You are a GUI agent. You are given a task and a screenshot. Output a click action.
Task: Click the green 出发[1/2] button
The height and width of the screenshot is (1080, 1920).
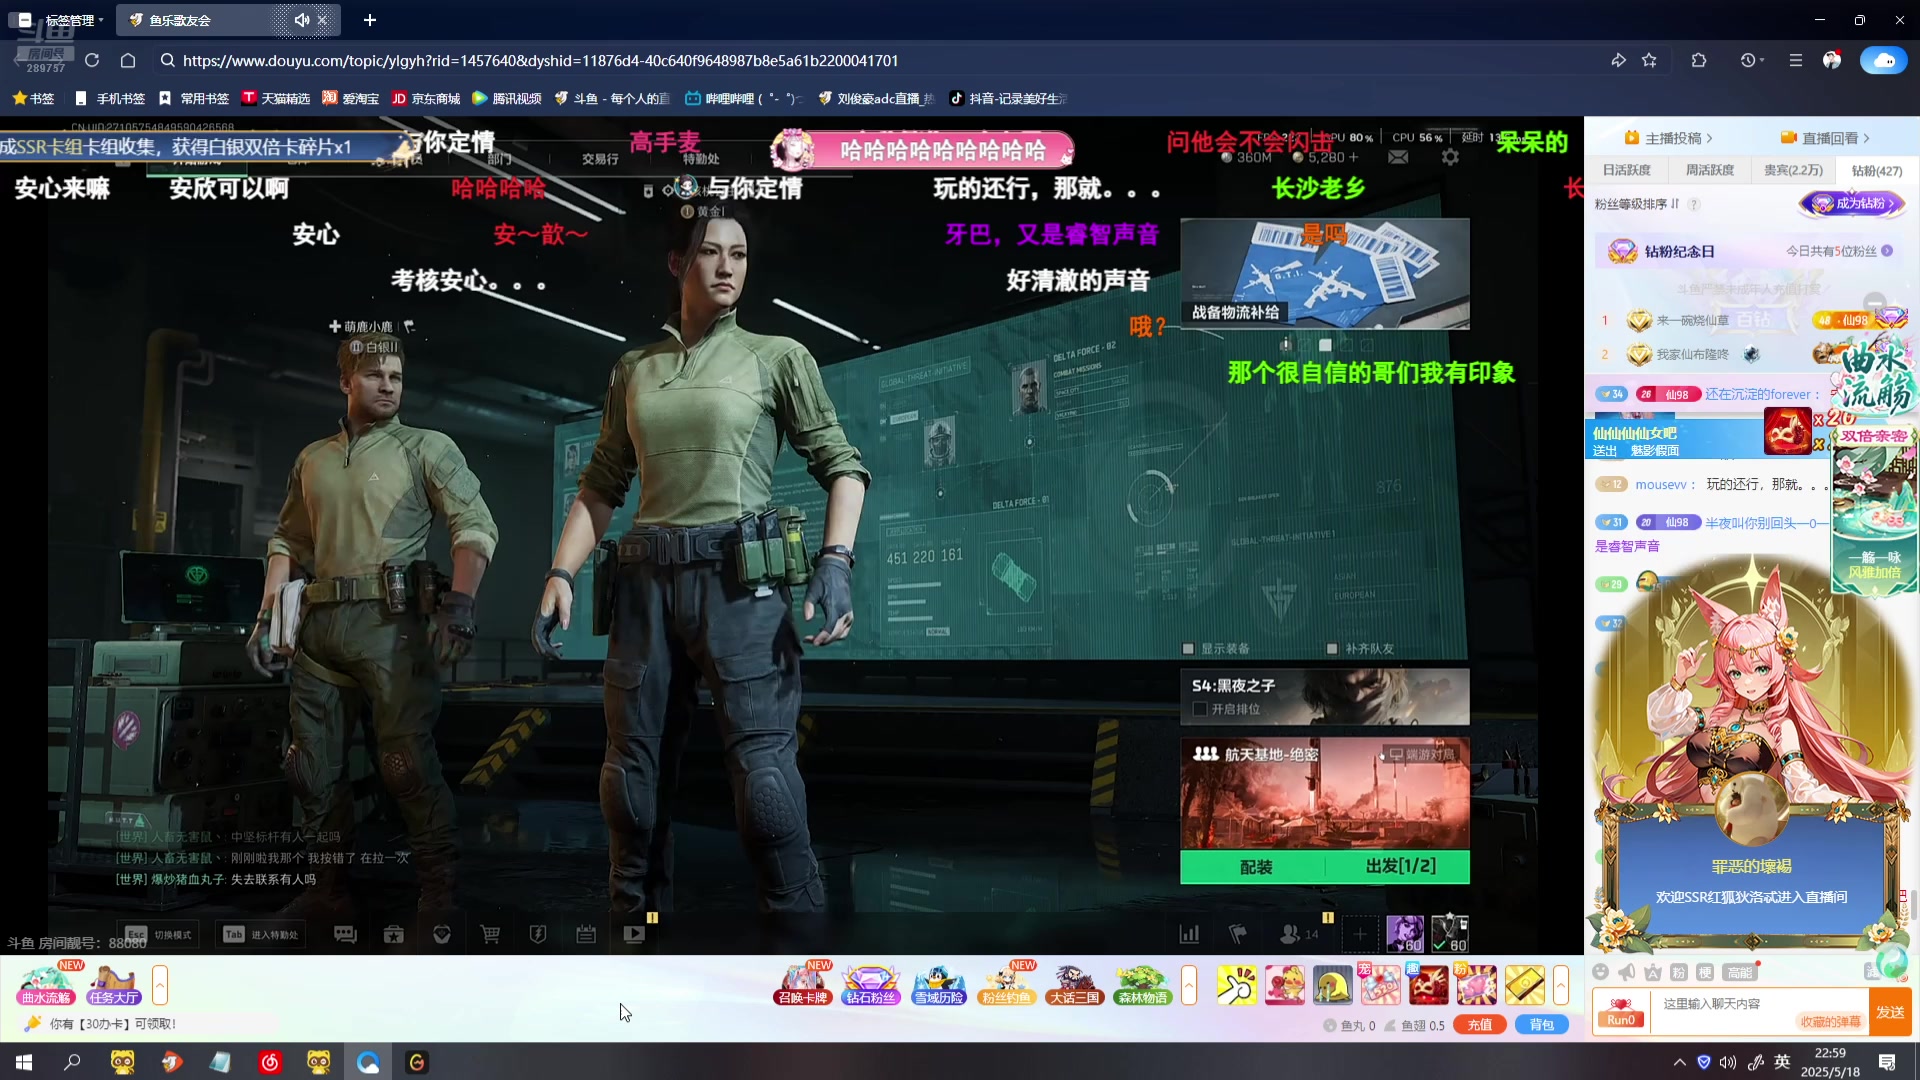click(1399, 866)
